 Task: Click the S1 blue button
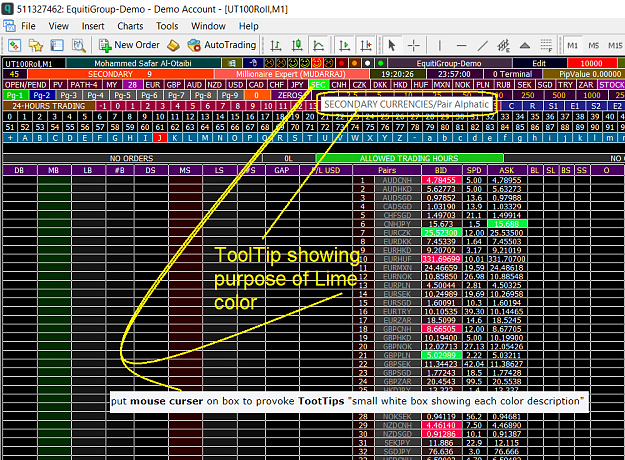coord(553,106)
